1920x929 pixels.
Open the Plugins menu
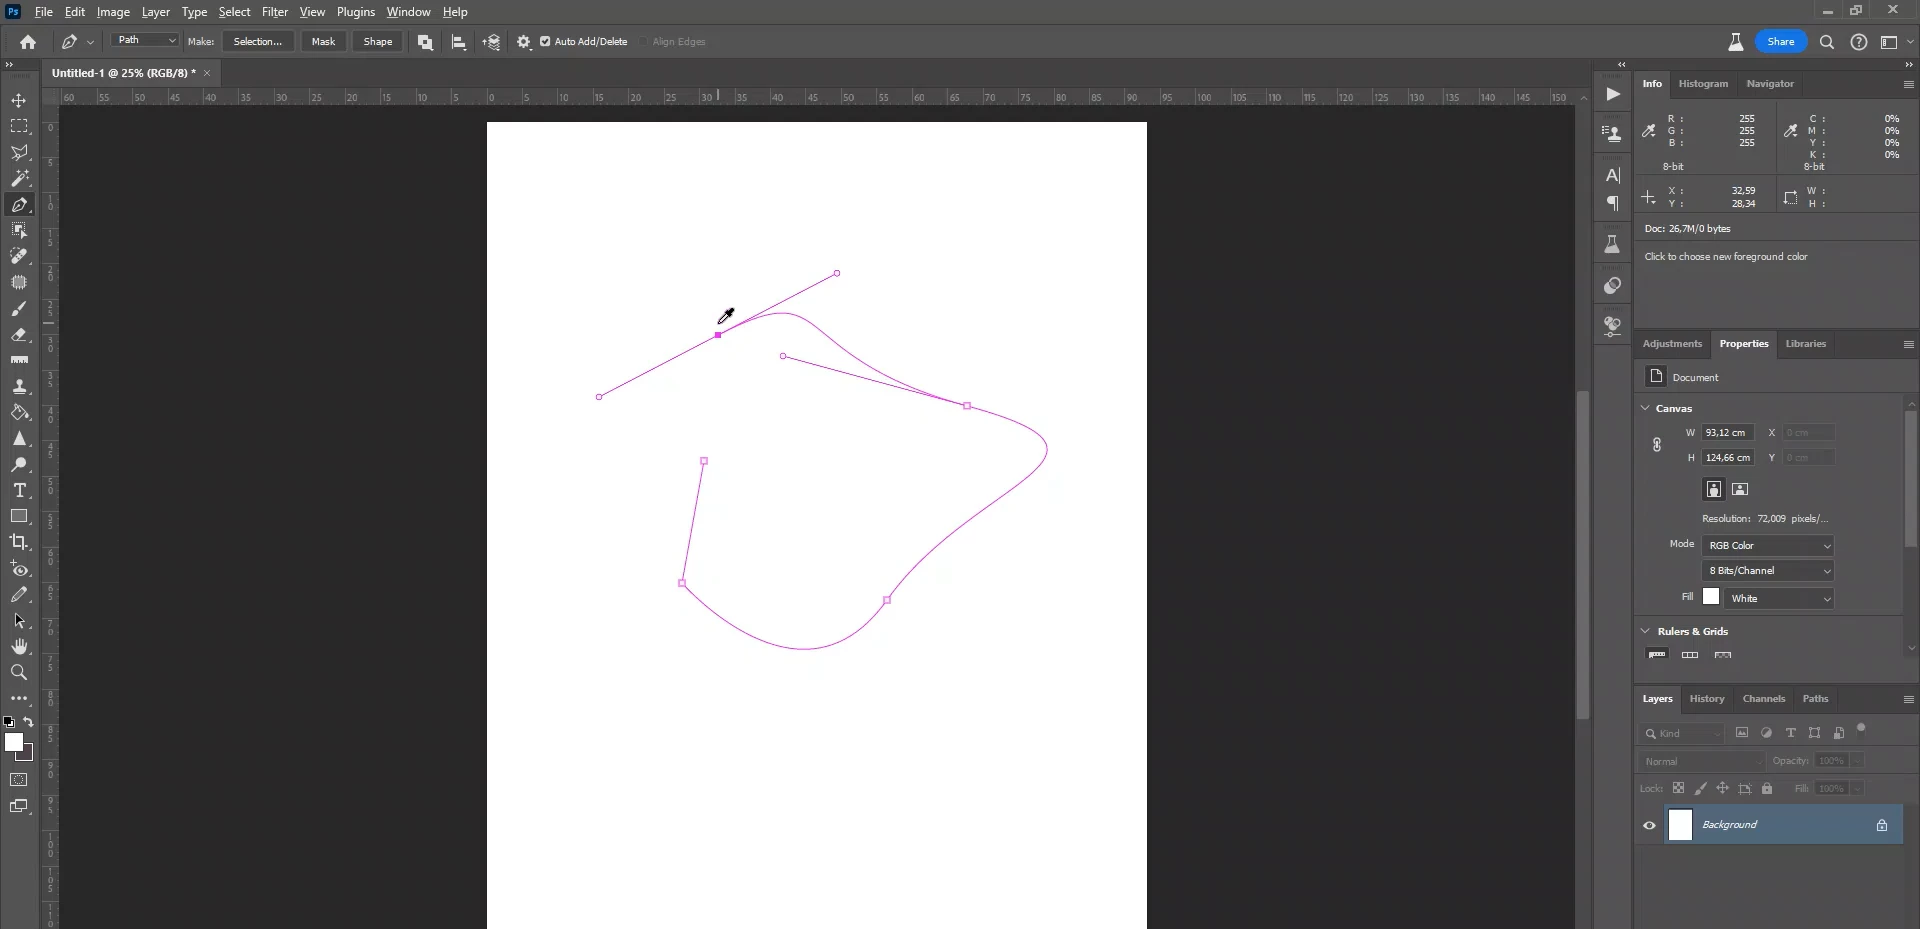[356, 12]
